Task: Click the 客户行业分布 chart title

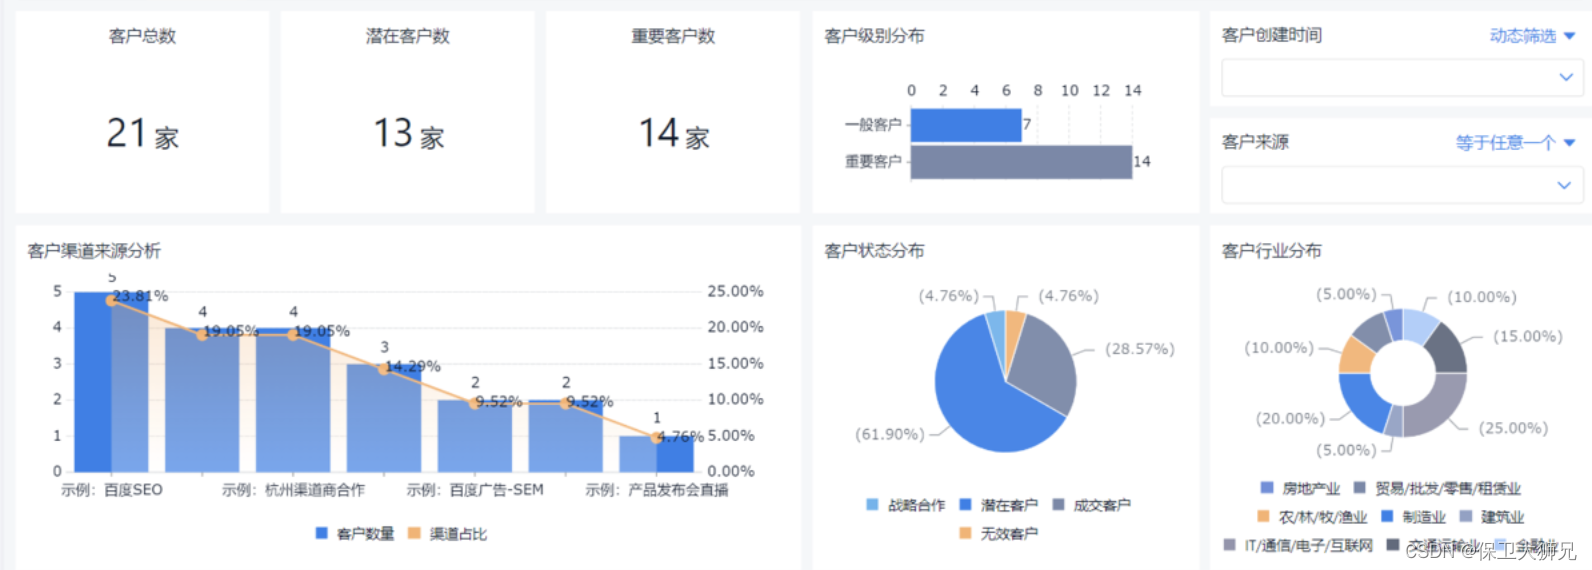Action: click(x=1272, y=251)
